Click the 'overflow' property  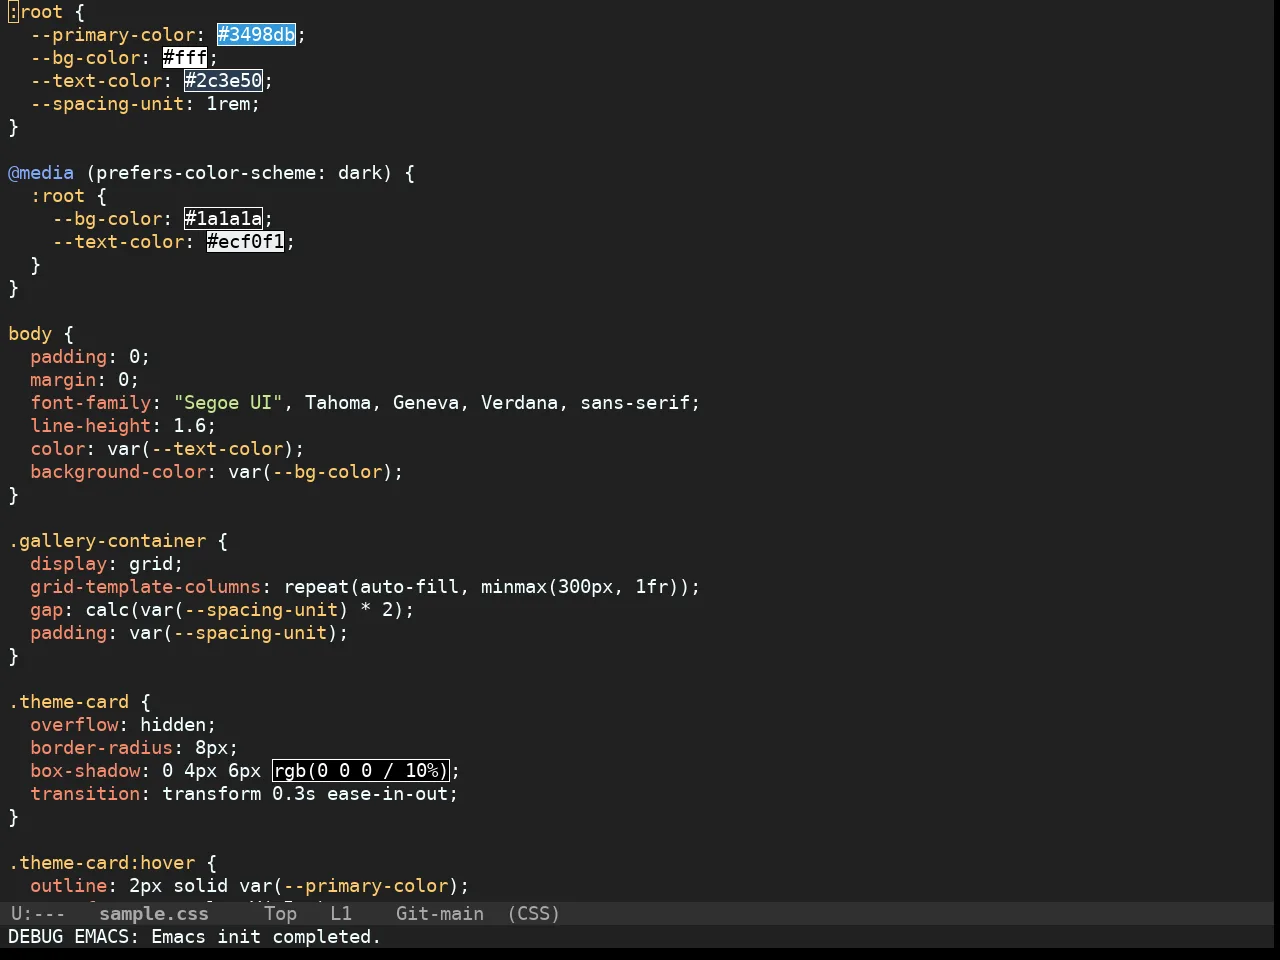[x=74, y=725]
